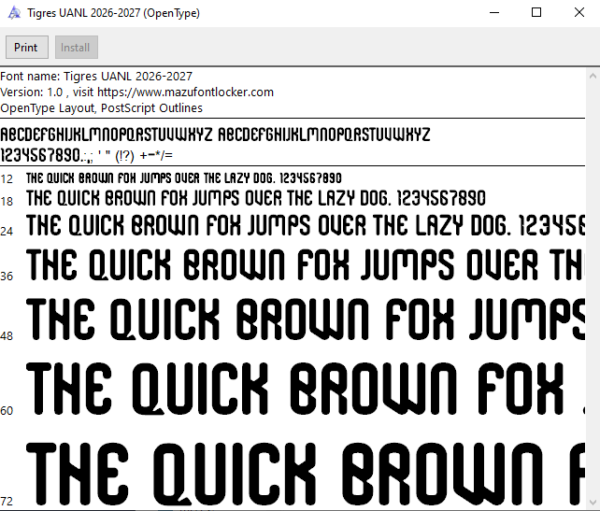The image size is (600, 511).
Task: Click the size 18 sample sentence
Action: 256,198
